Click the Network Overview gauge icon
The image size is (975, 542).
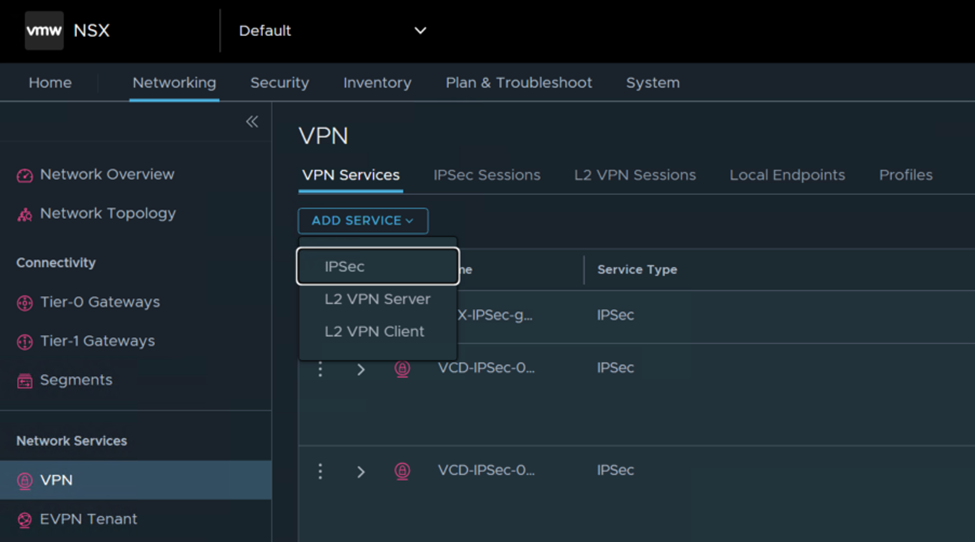tap(24, 176)
